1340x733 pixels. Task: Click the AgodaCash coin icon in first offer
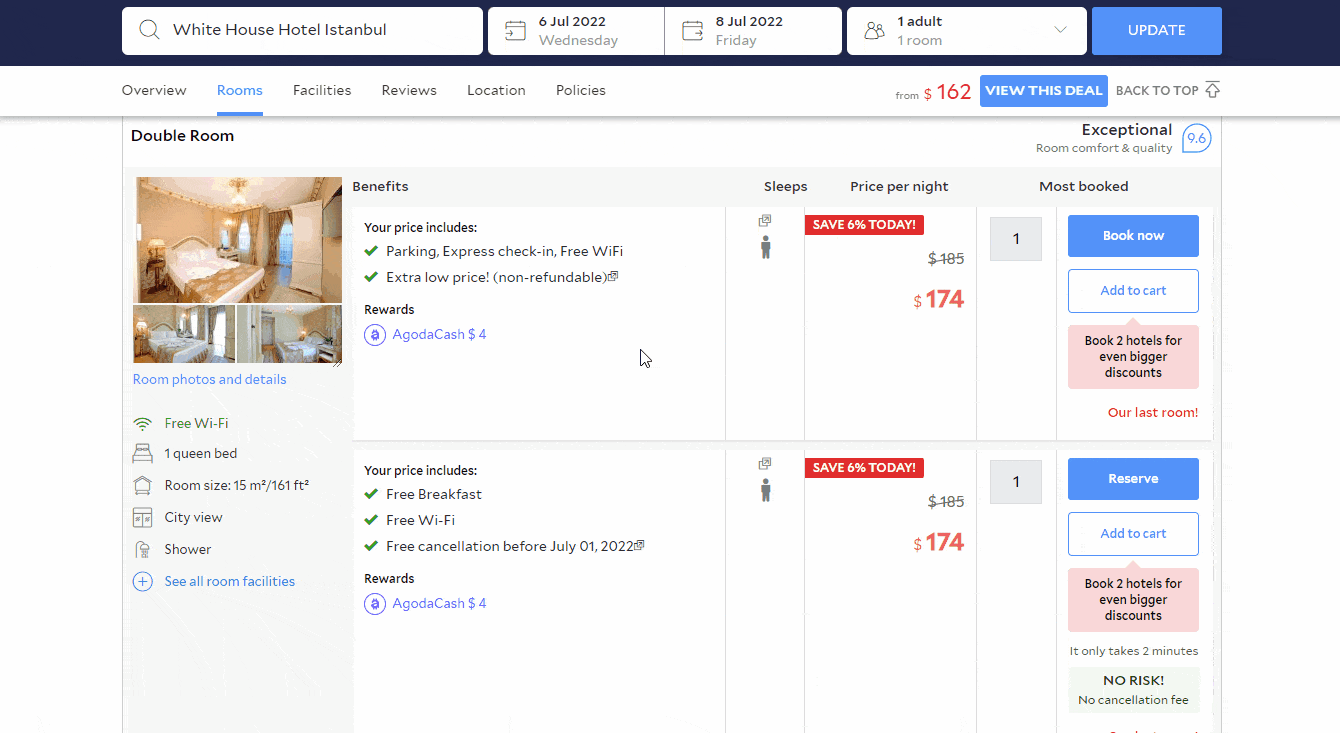375,334
